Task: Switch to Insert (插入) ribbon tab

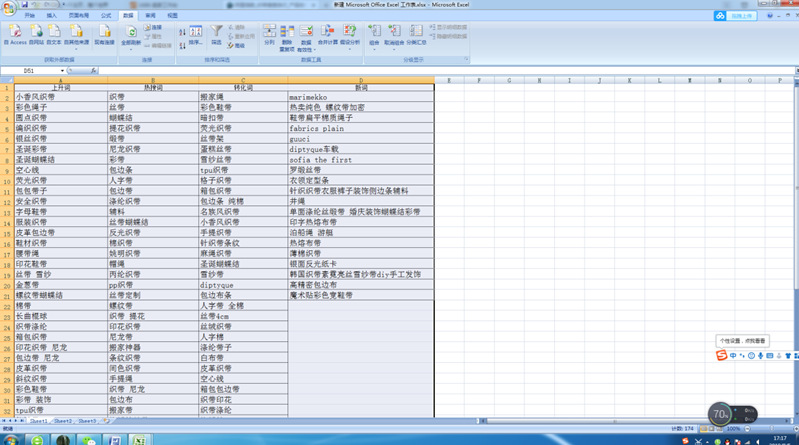Action: (x=51, y=16)
